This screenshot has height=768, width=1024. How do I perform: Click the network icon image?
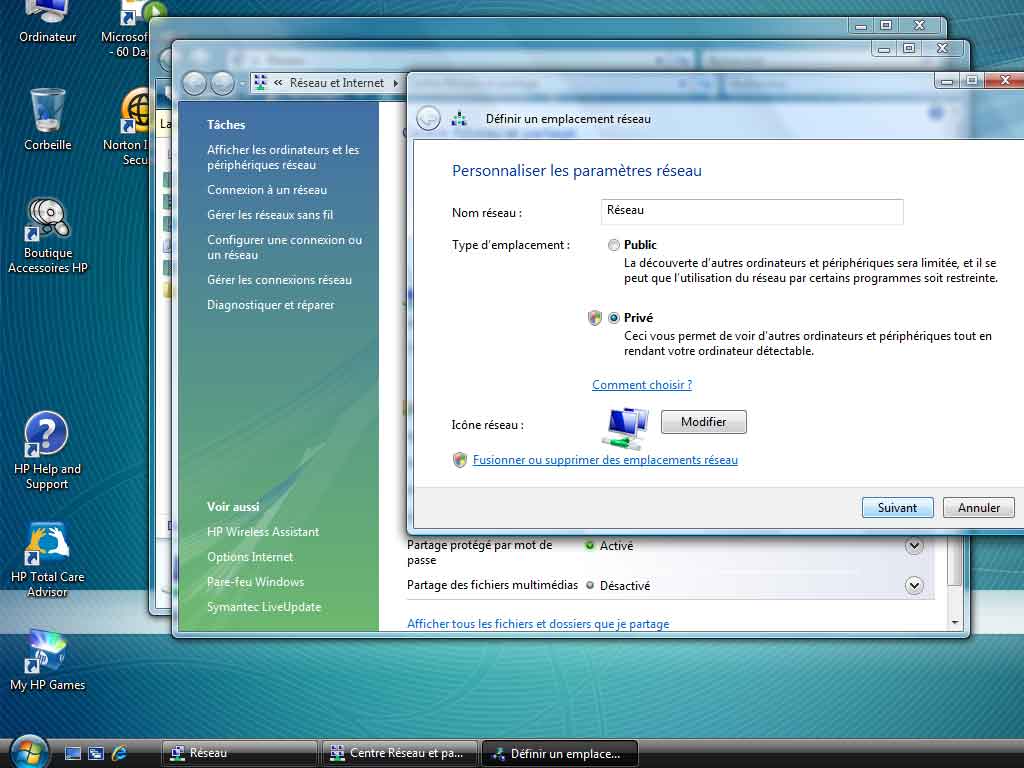pyautogui.click(x=626, y=427)
